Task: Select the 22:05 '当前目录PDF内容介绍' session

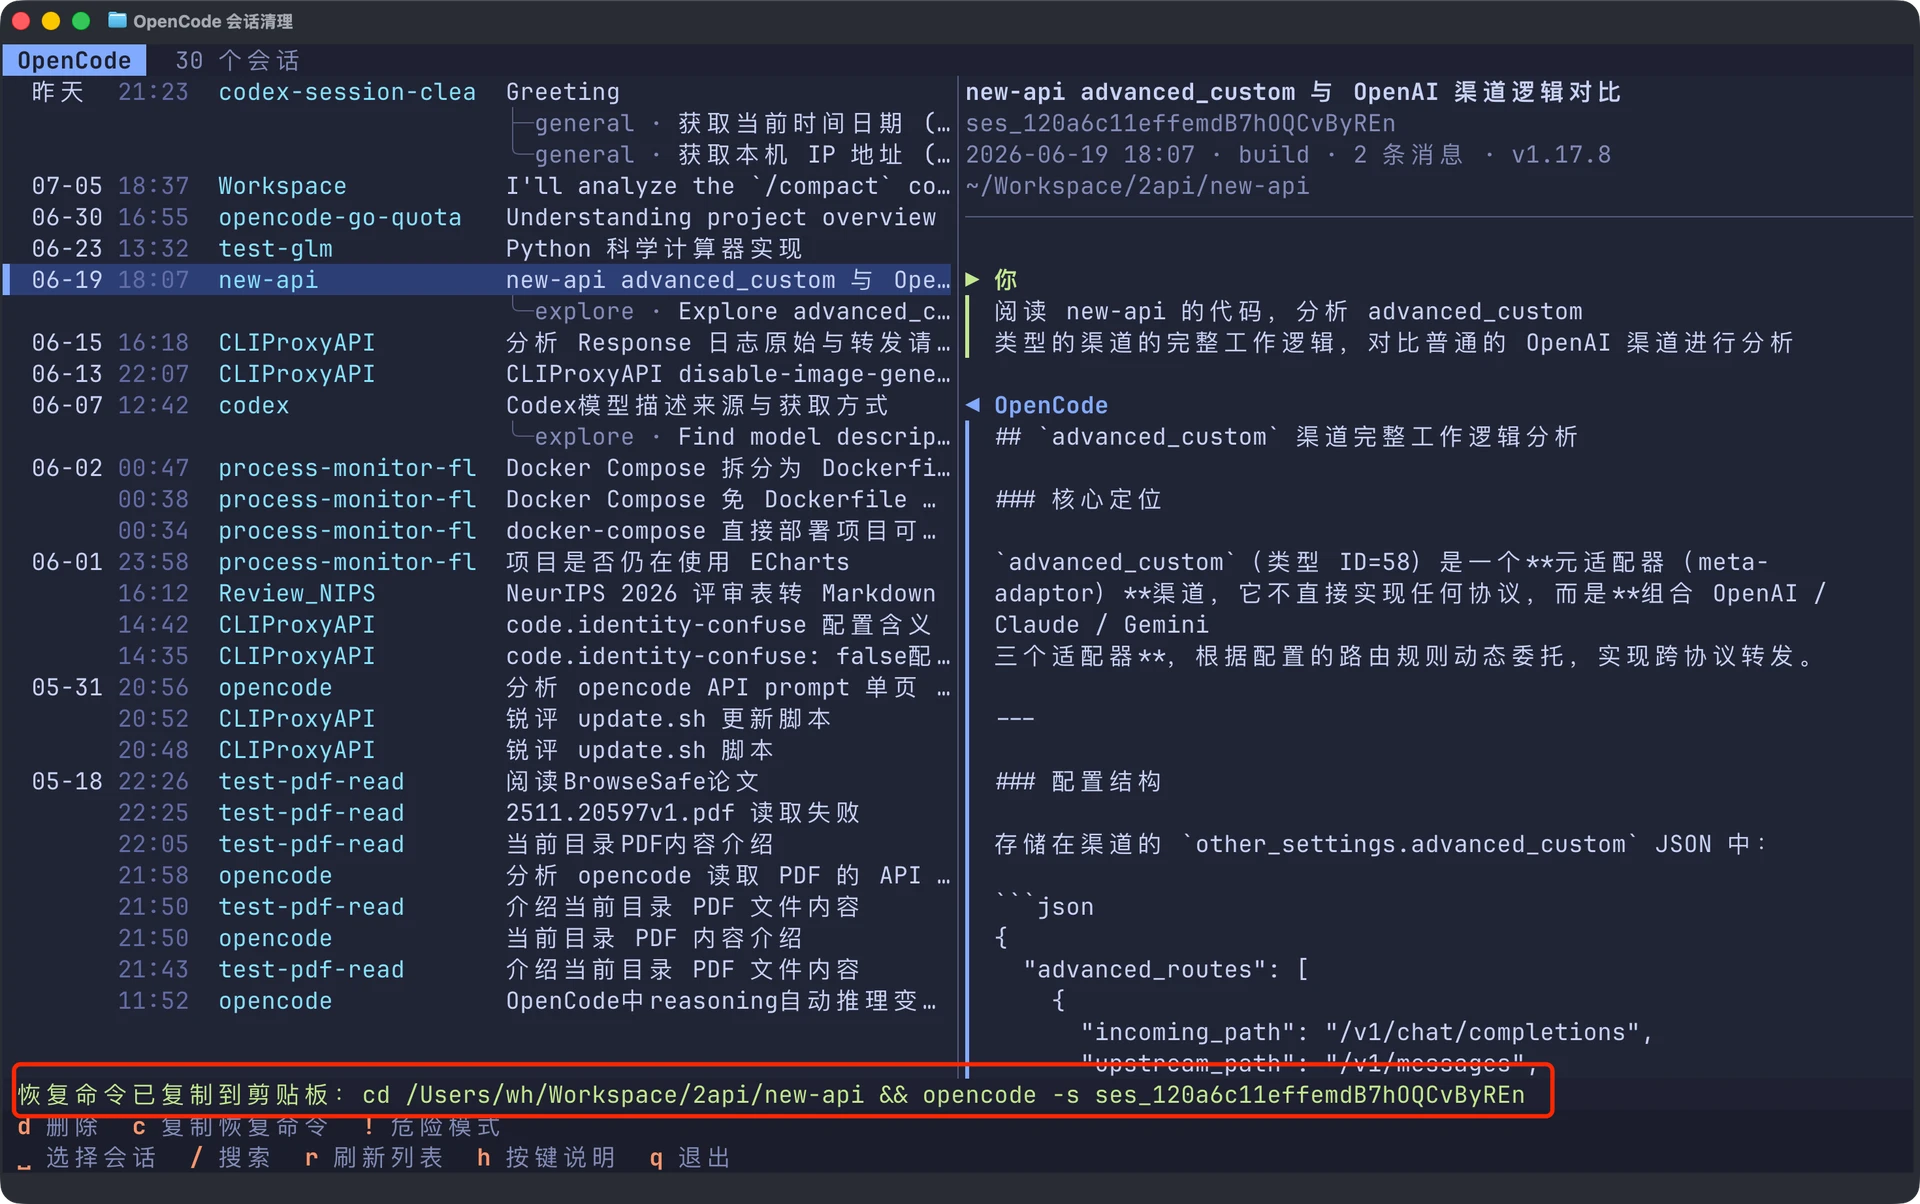Action: (478, 844)
